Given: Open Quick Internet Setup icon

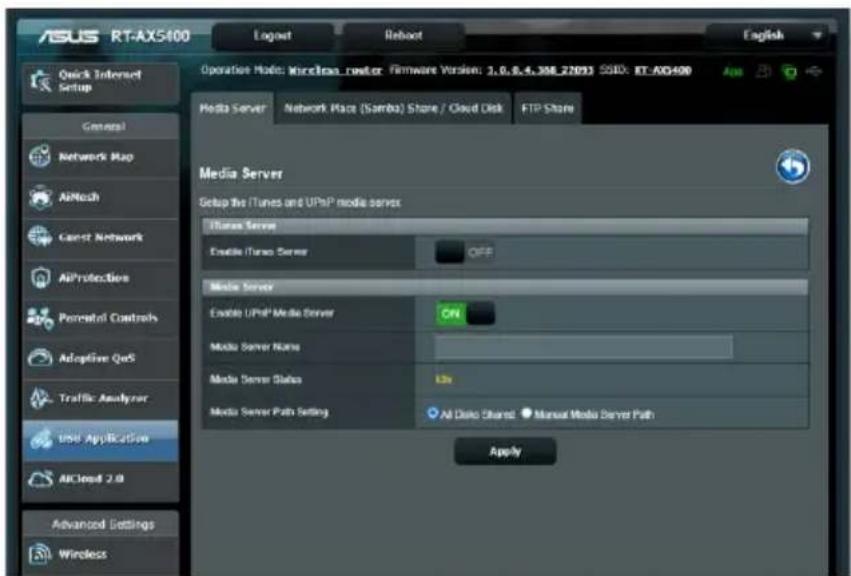Looking at the screenshot, I should (x=40, y=81).
